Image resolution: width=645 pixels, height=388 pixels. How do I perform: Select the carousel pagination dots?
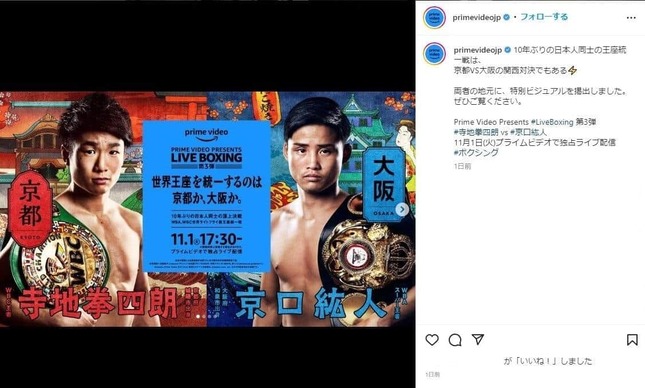(x=206, y=316)
